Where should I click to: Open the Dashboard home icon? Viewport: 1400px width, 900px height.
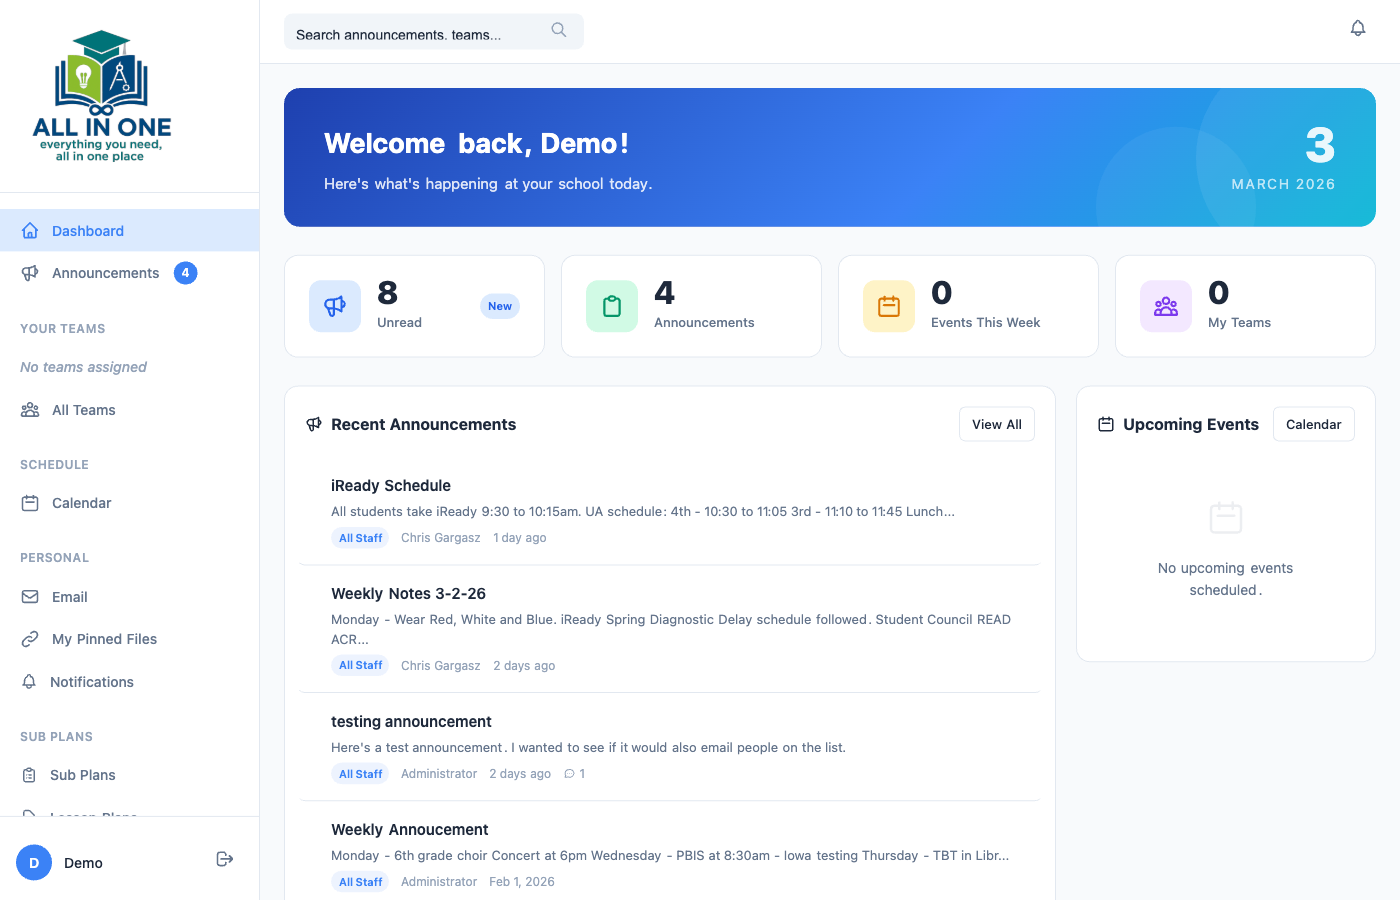(31, 229)
